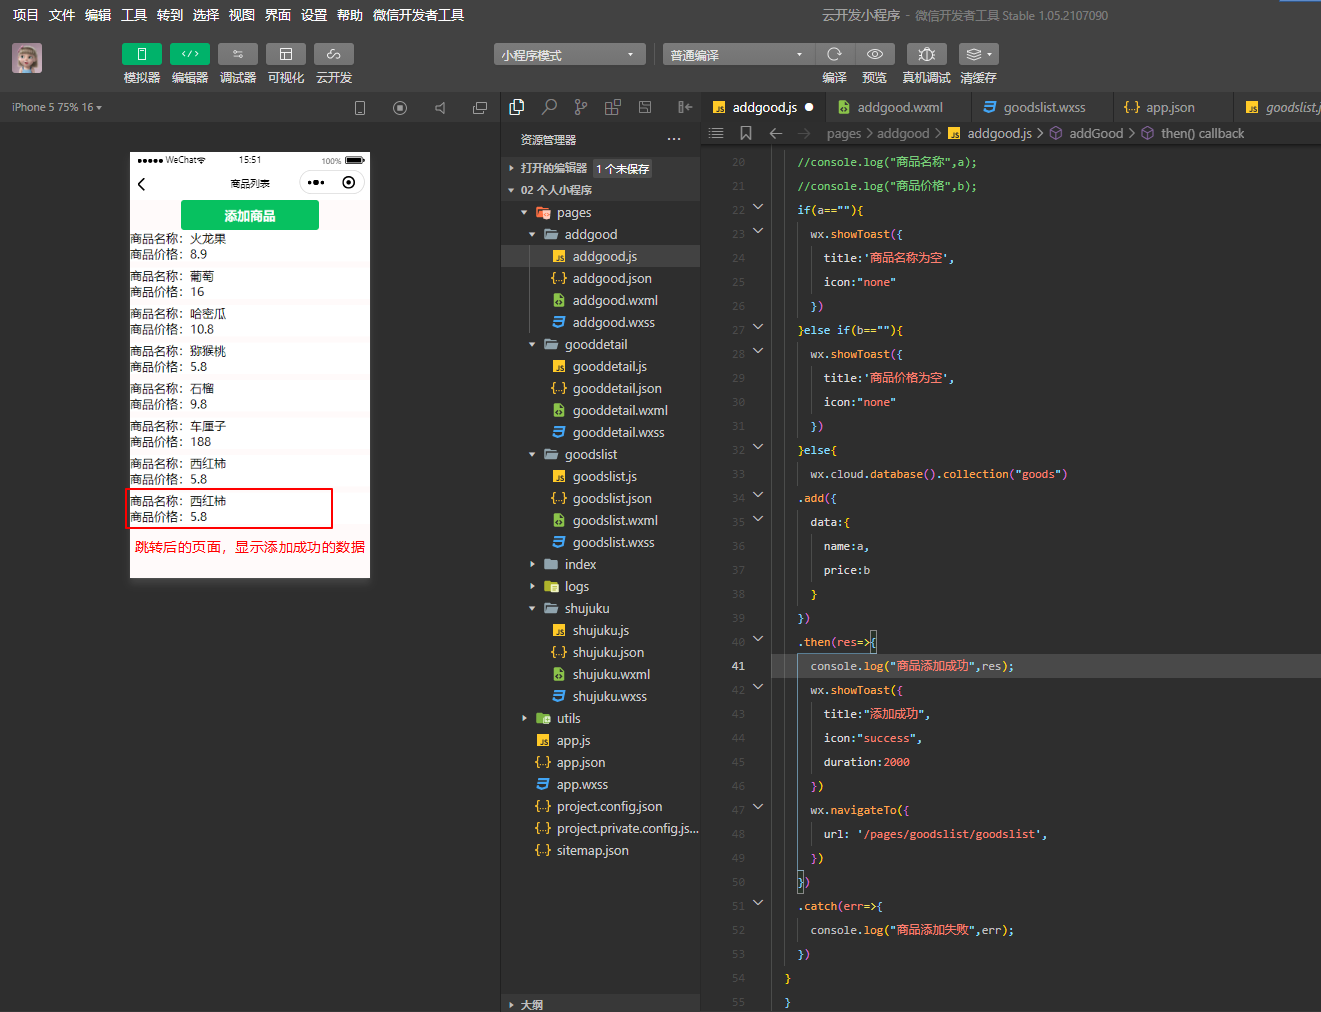1321x1012 pixels.
Task: Open the 微信开发者工具 menu
Action: pos(418,15)
